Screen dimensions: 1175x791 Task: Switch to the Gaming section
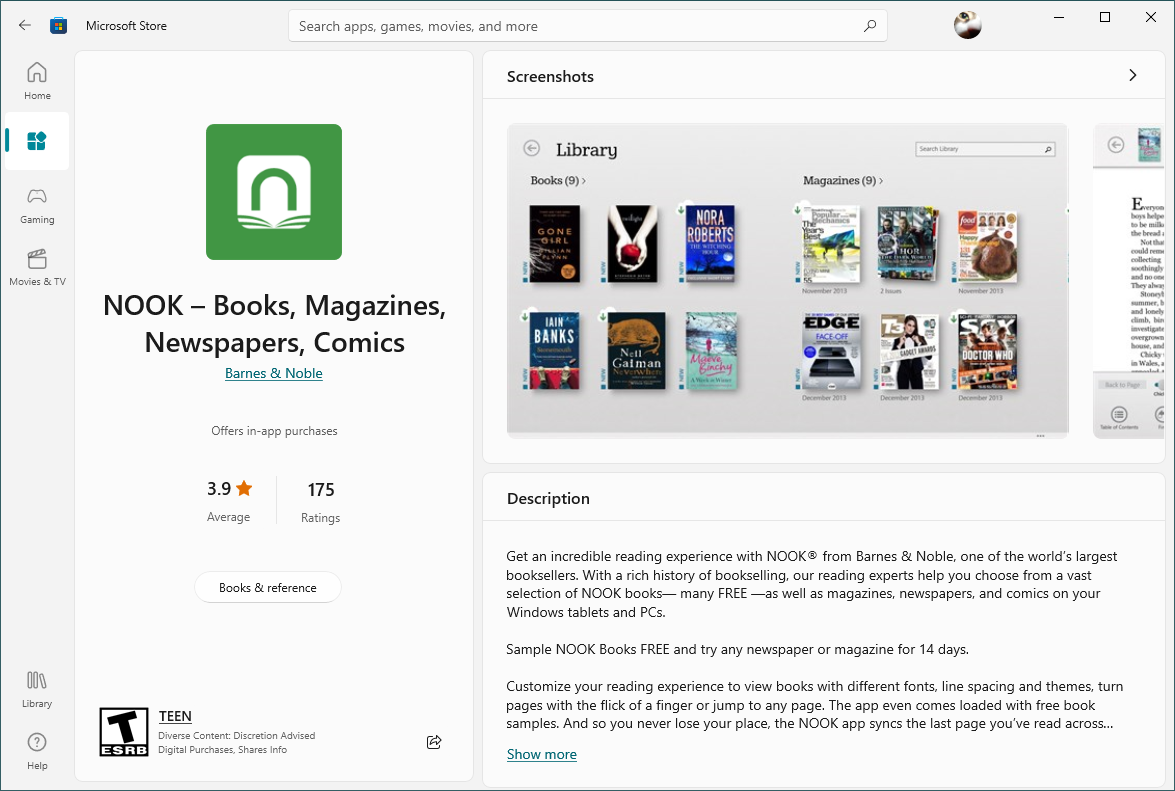point(37,206)
